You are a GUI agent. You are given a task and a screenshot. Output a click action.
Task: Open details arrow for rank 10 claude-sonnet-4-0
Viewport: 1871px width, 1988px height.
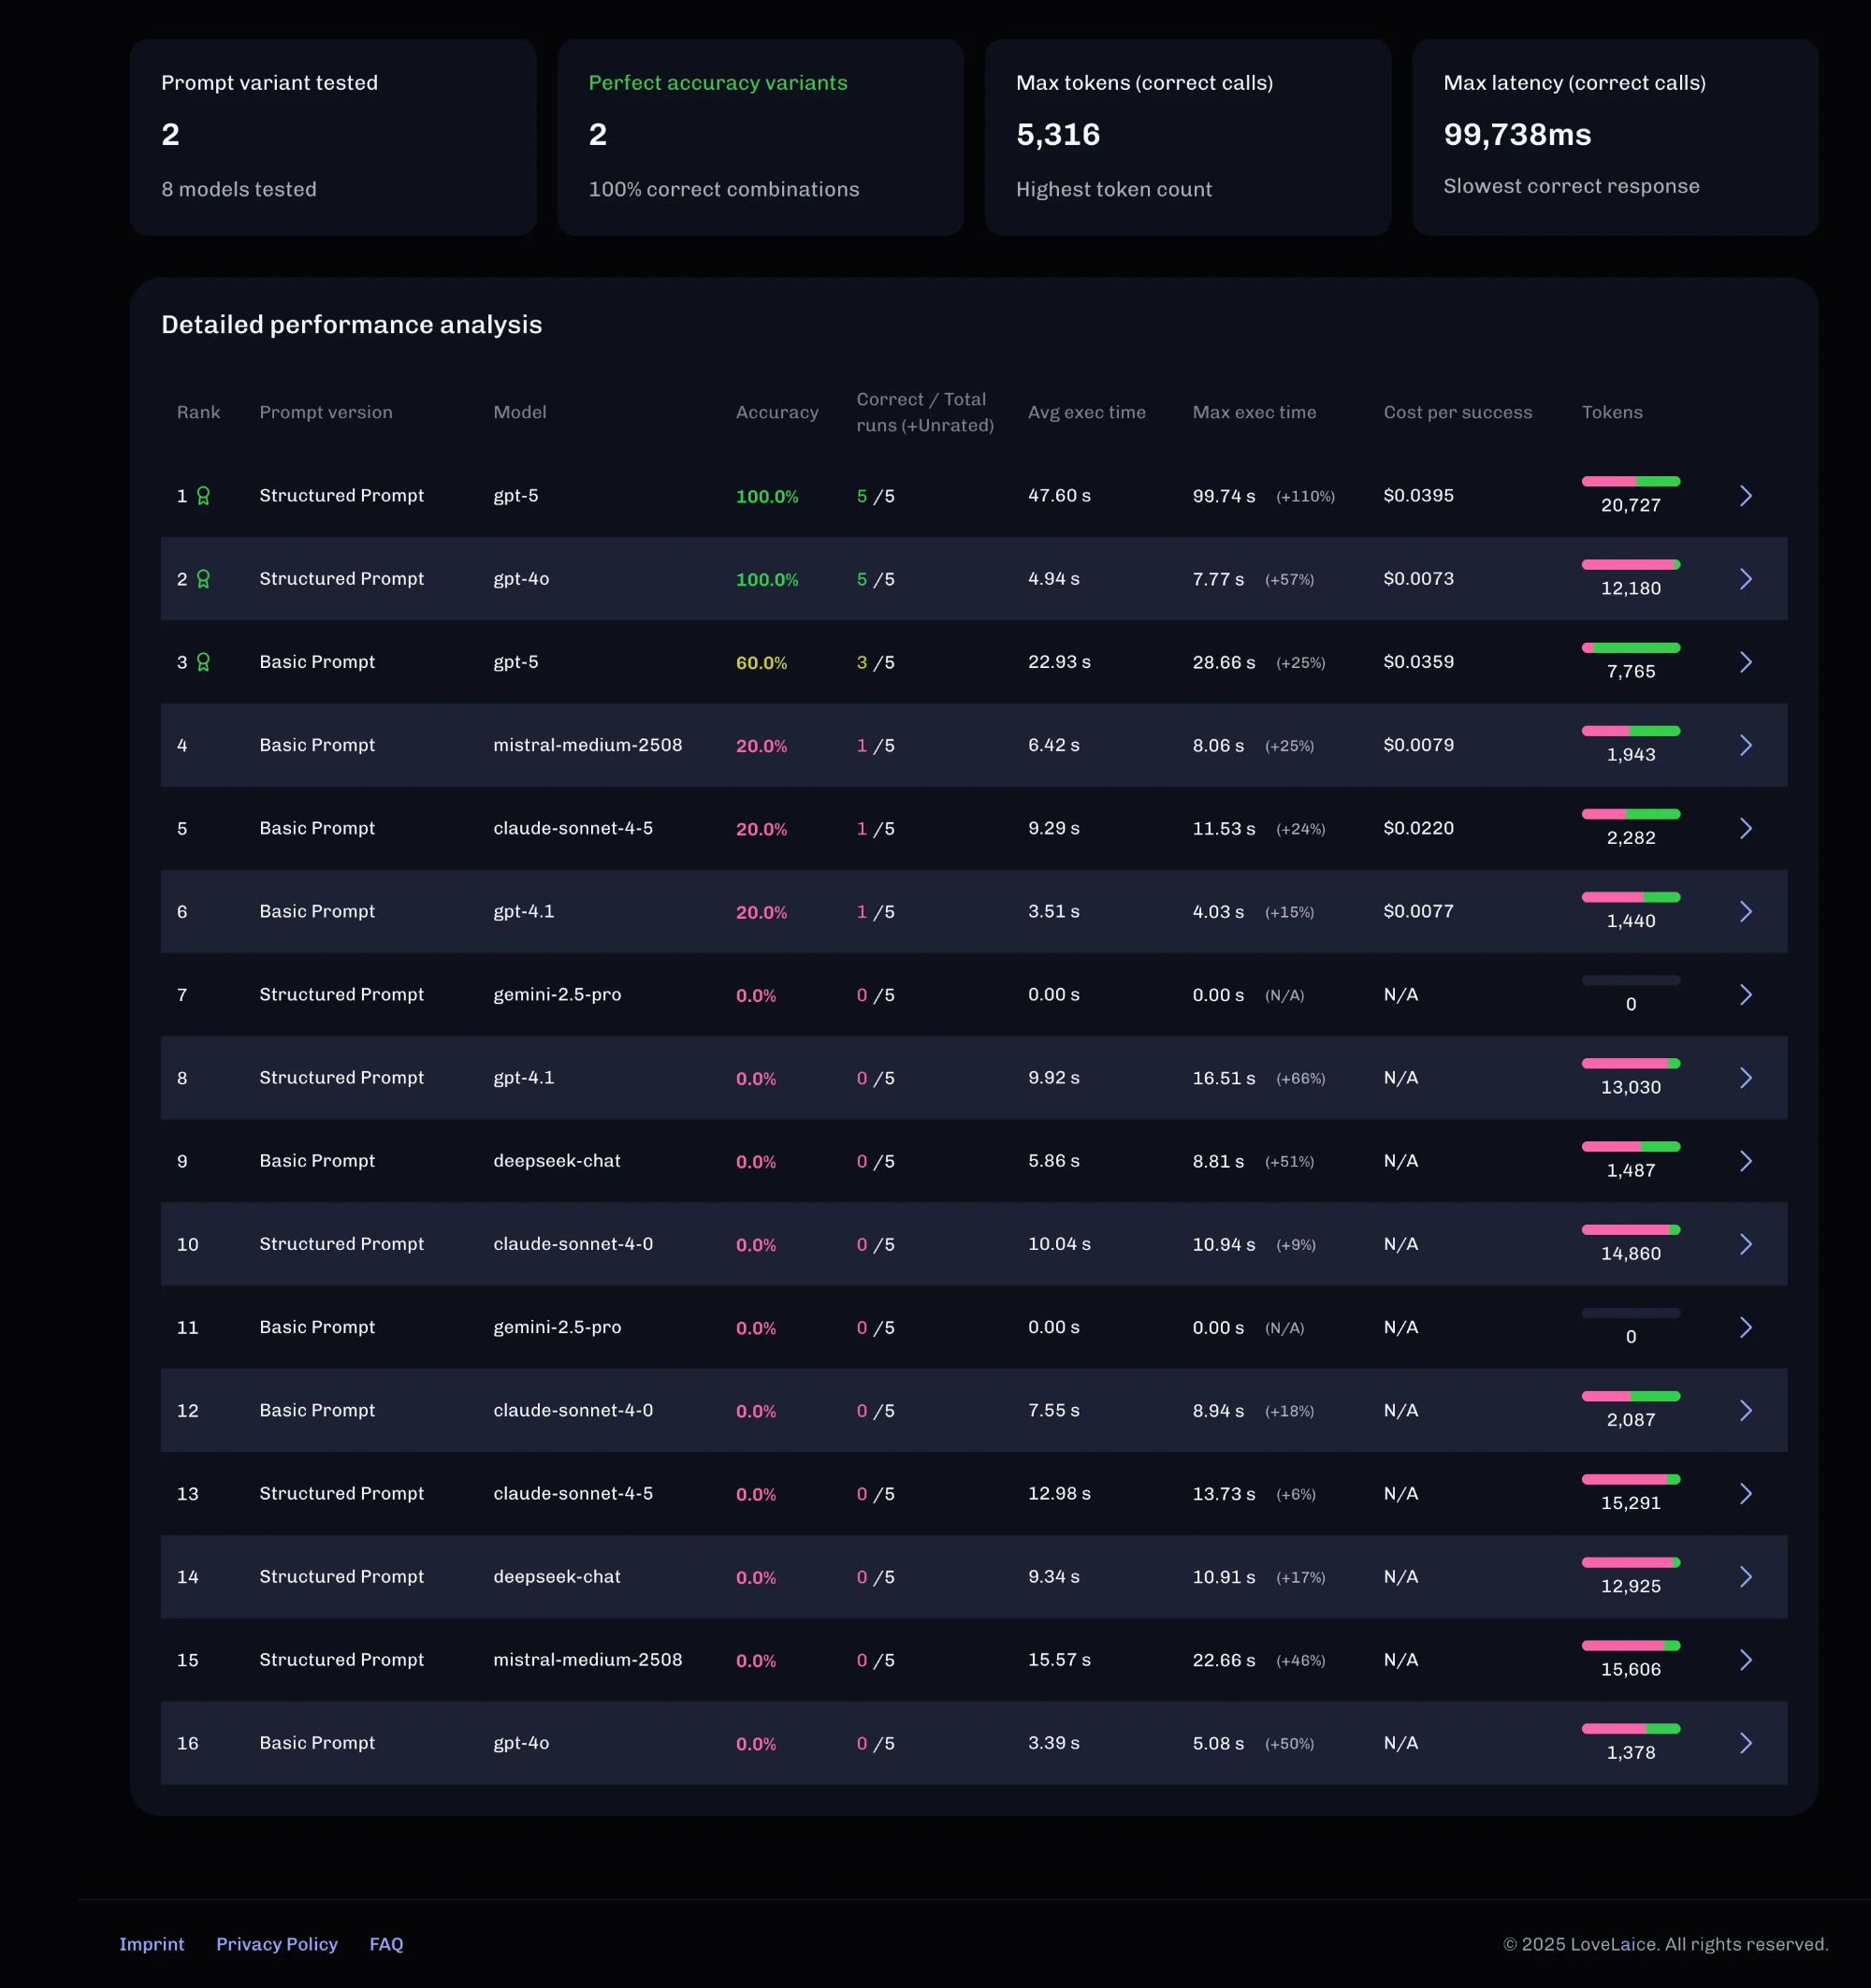pos(1745,1244)
